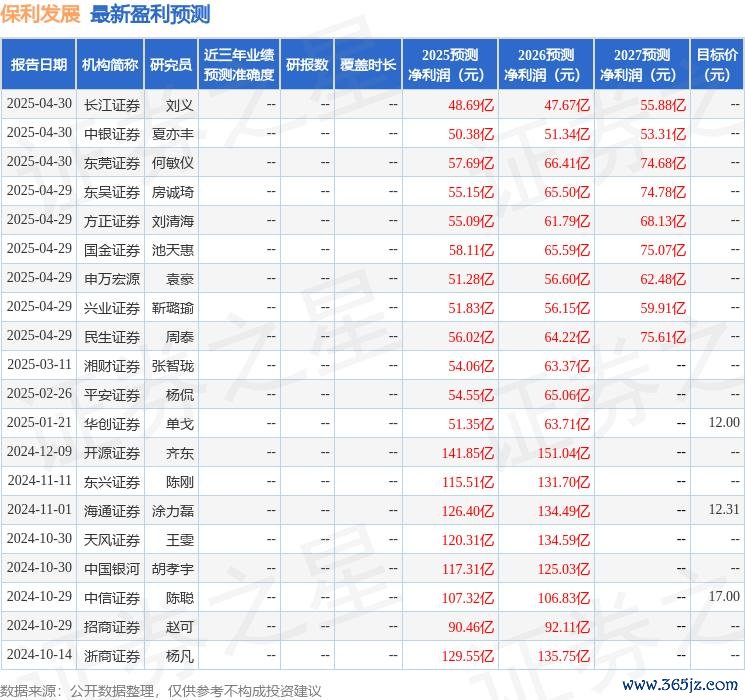Click the 75.61亿 profit value
This screenshot has width=745, height=700.
[663, 337]
